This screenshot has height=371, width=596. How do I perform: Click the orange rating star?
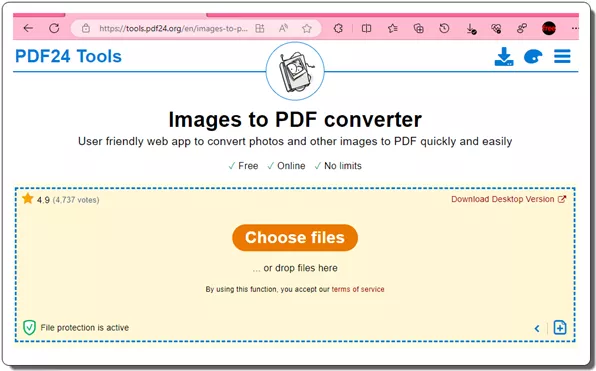pyautogui.click(x=28, y=198)
